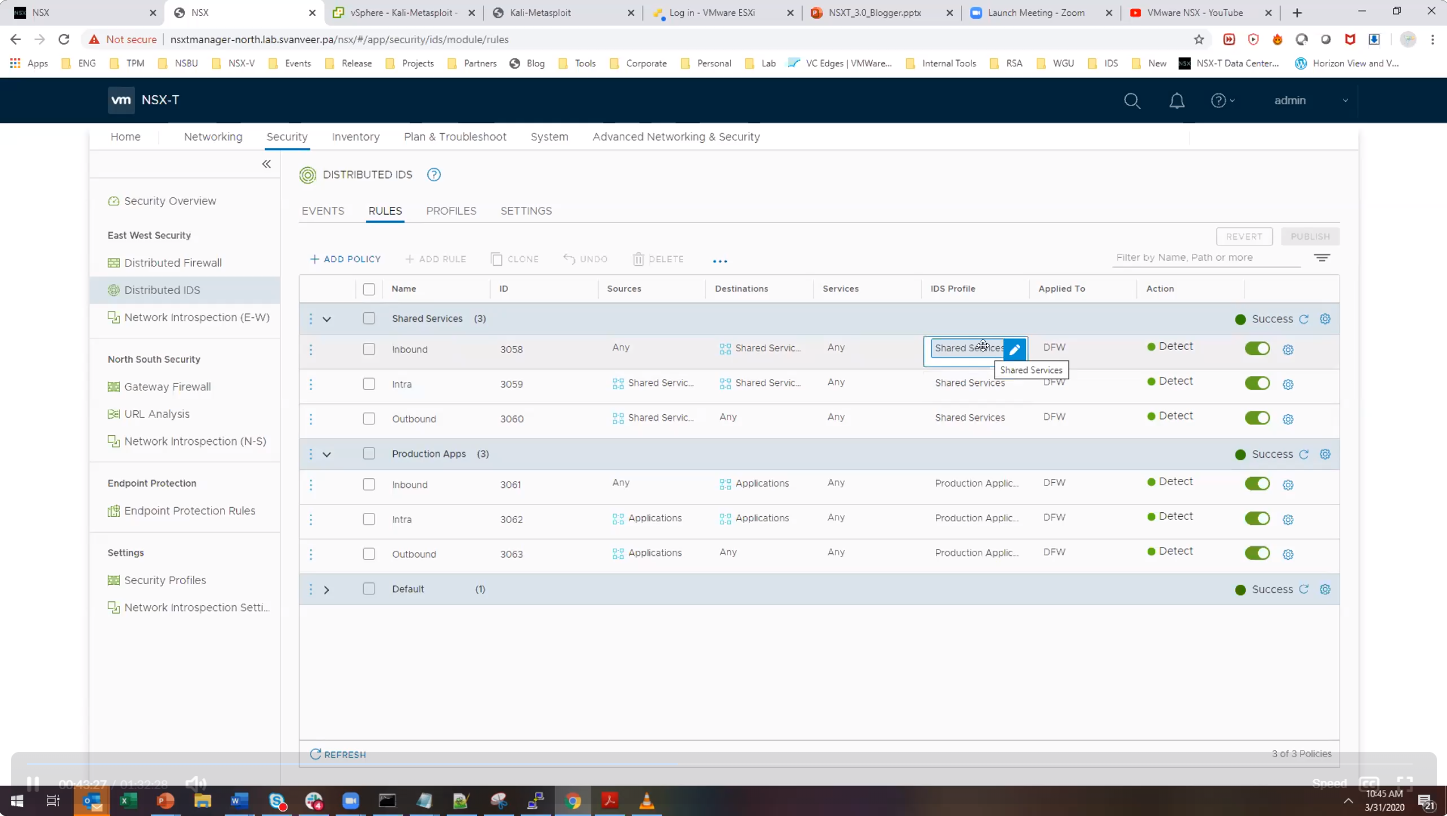
Task: Open notifications bell in NSX-T header
Action: click(x=1177, y=101)
